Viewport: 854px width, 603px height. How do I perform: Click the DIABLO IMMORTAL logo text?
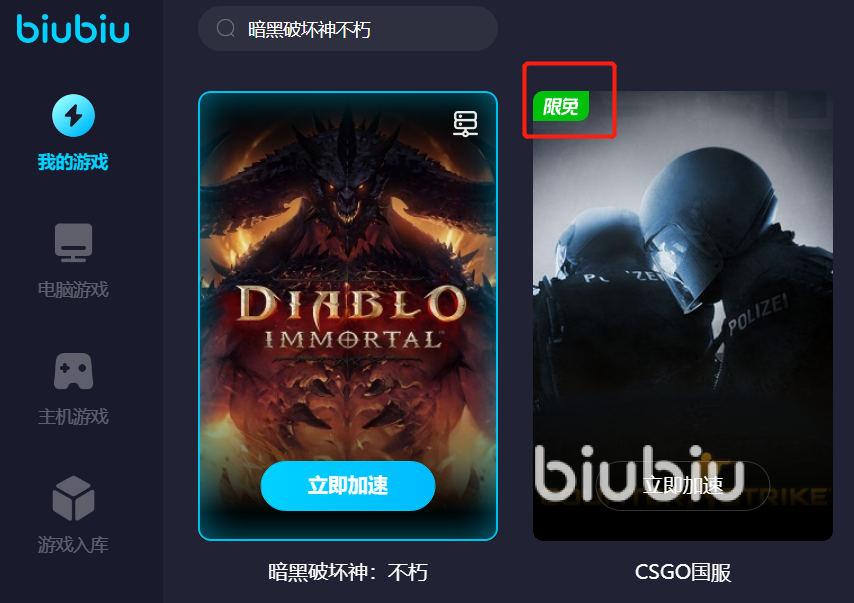pos(351,318)
